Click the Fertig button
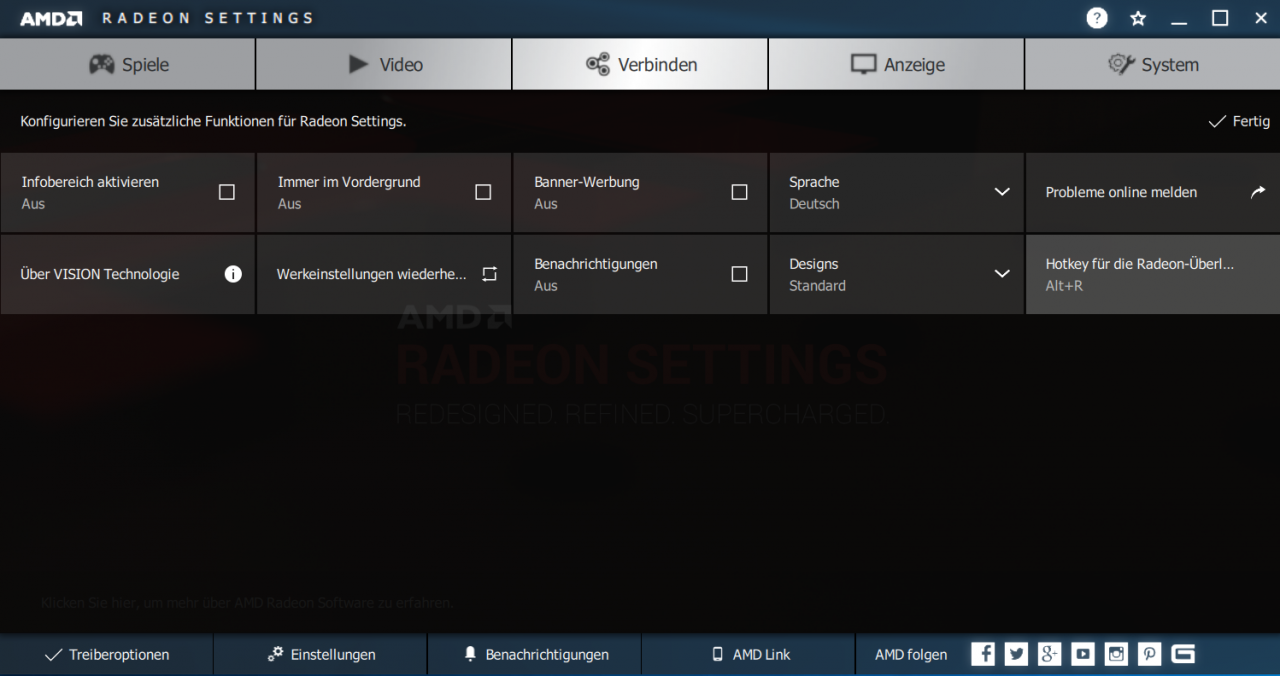 point(1239,121)
